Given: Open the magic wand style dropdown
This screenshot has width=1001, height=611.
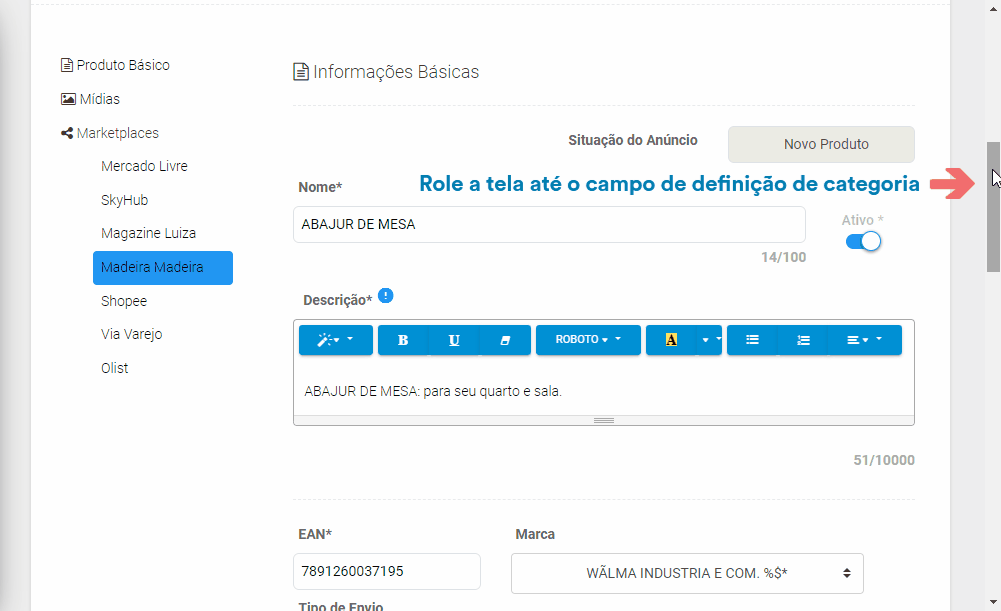Looking at the screenshot, I should (336, 340).
